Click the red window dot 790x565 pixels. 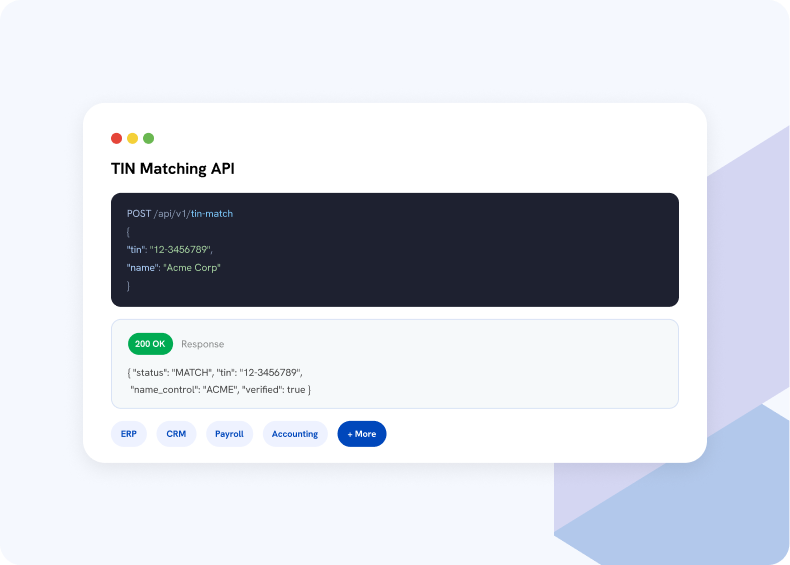(116, 138)
